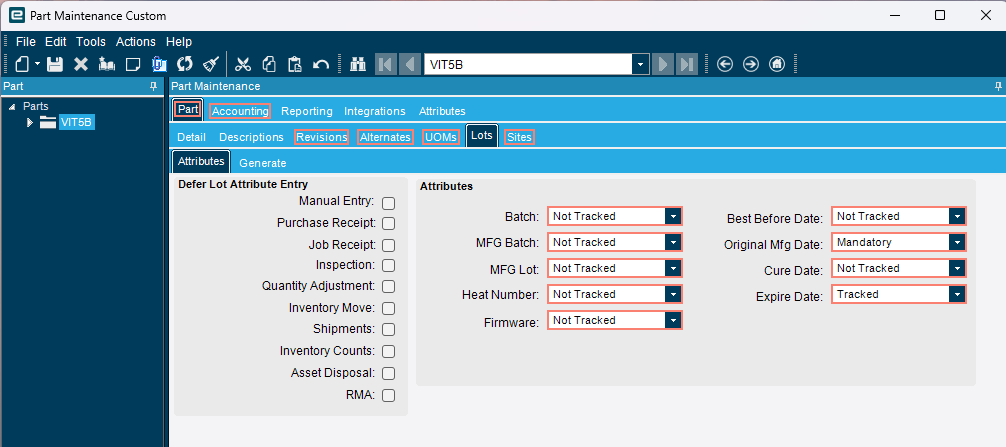Viewport: 1006px width, 447px height.
Task: Open the Sites sub-tab
Action: tap(519, 137)
